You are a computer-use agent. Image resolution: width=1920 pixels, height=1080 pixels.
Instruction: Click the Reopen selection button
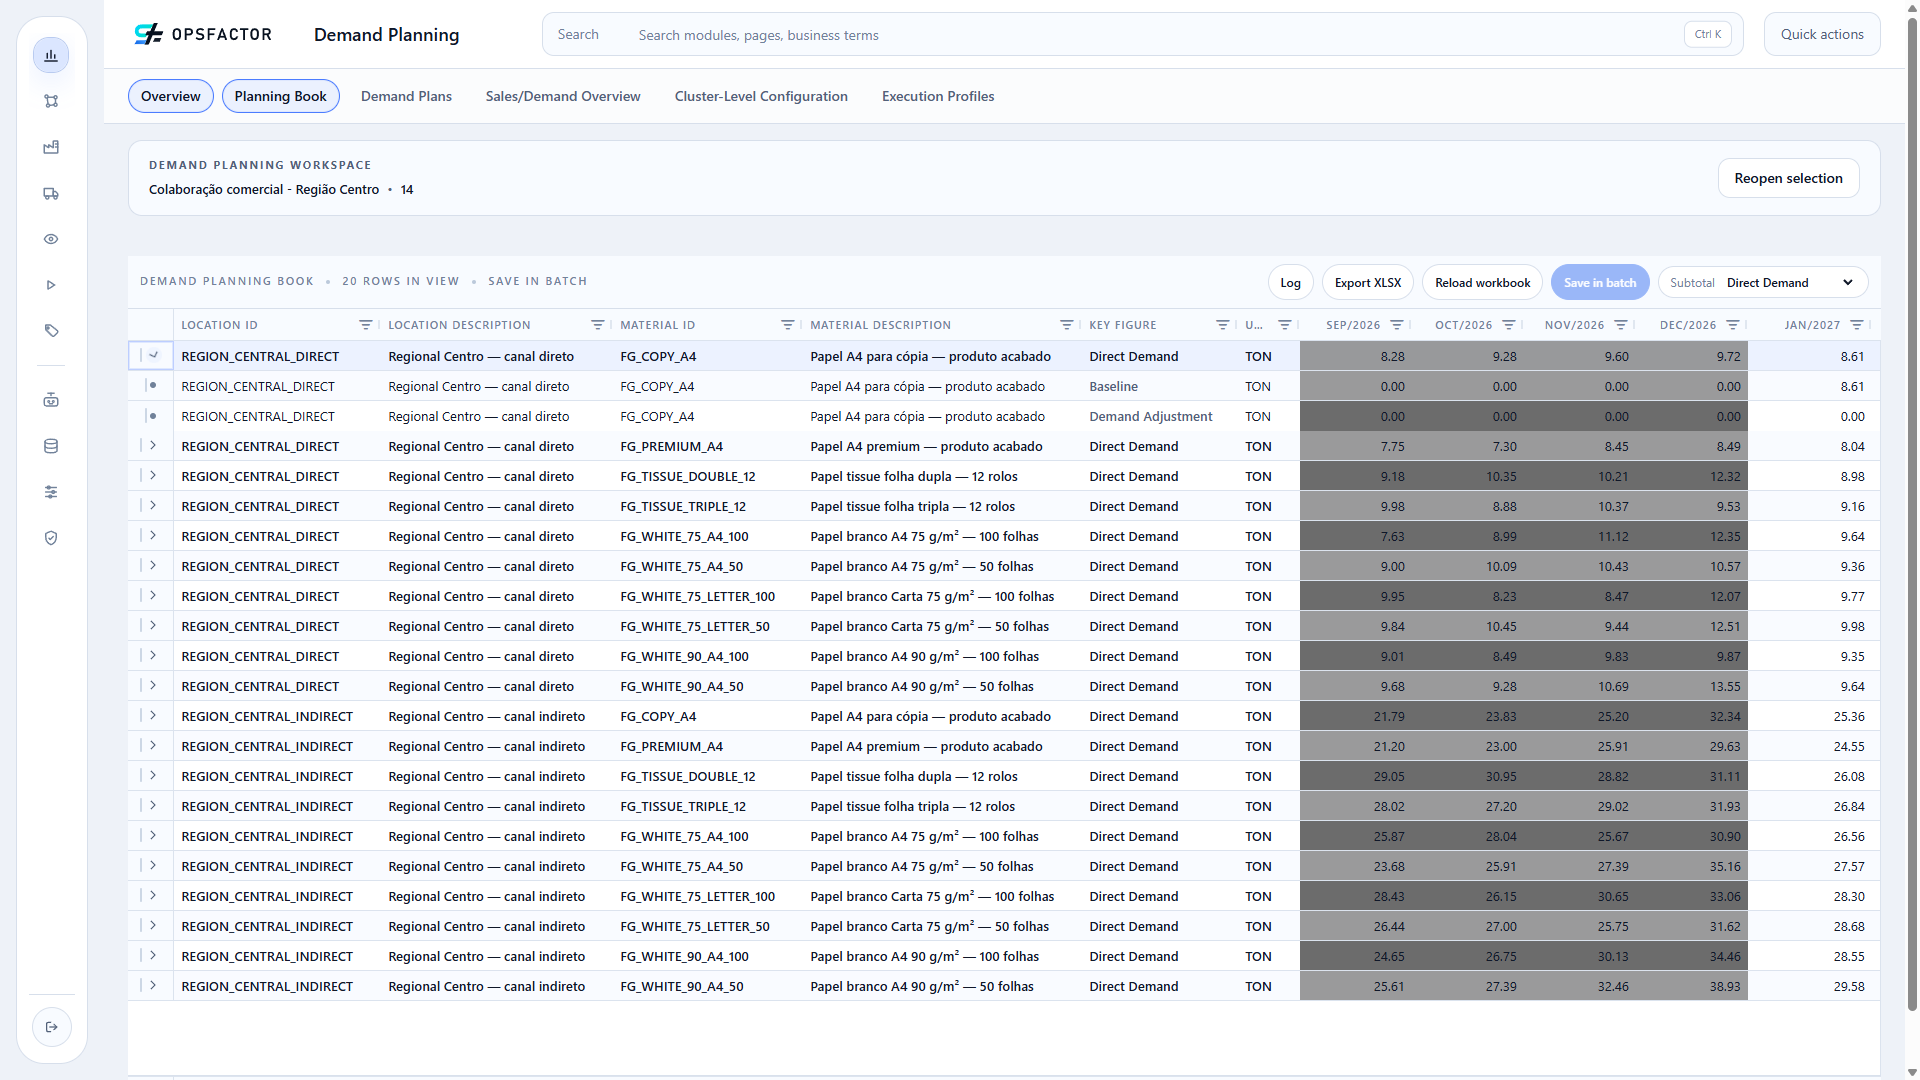coord(1788,178)
